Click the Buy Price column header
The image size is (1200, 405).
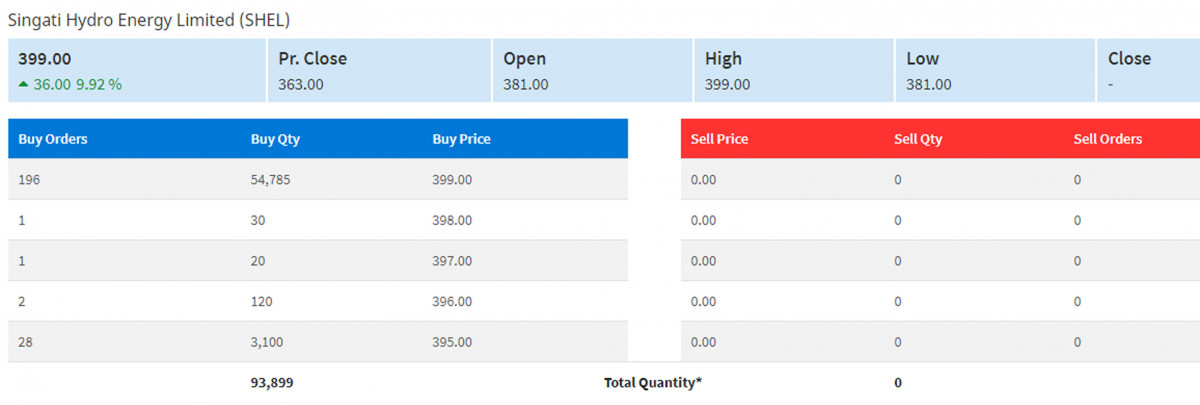(x=461, y=139)
